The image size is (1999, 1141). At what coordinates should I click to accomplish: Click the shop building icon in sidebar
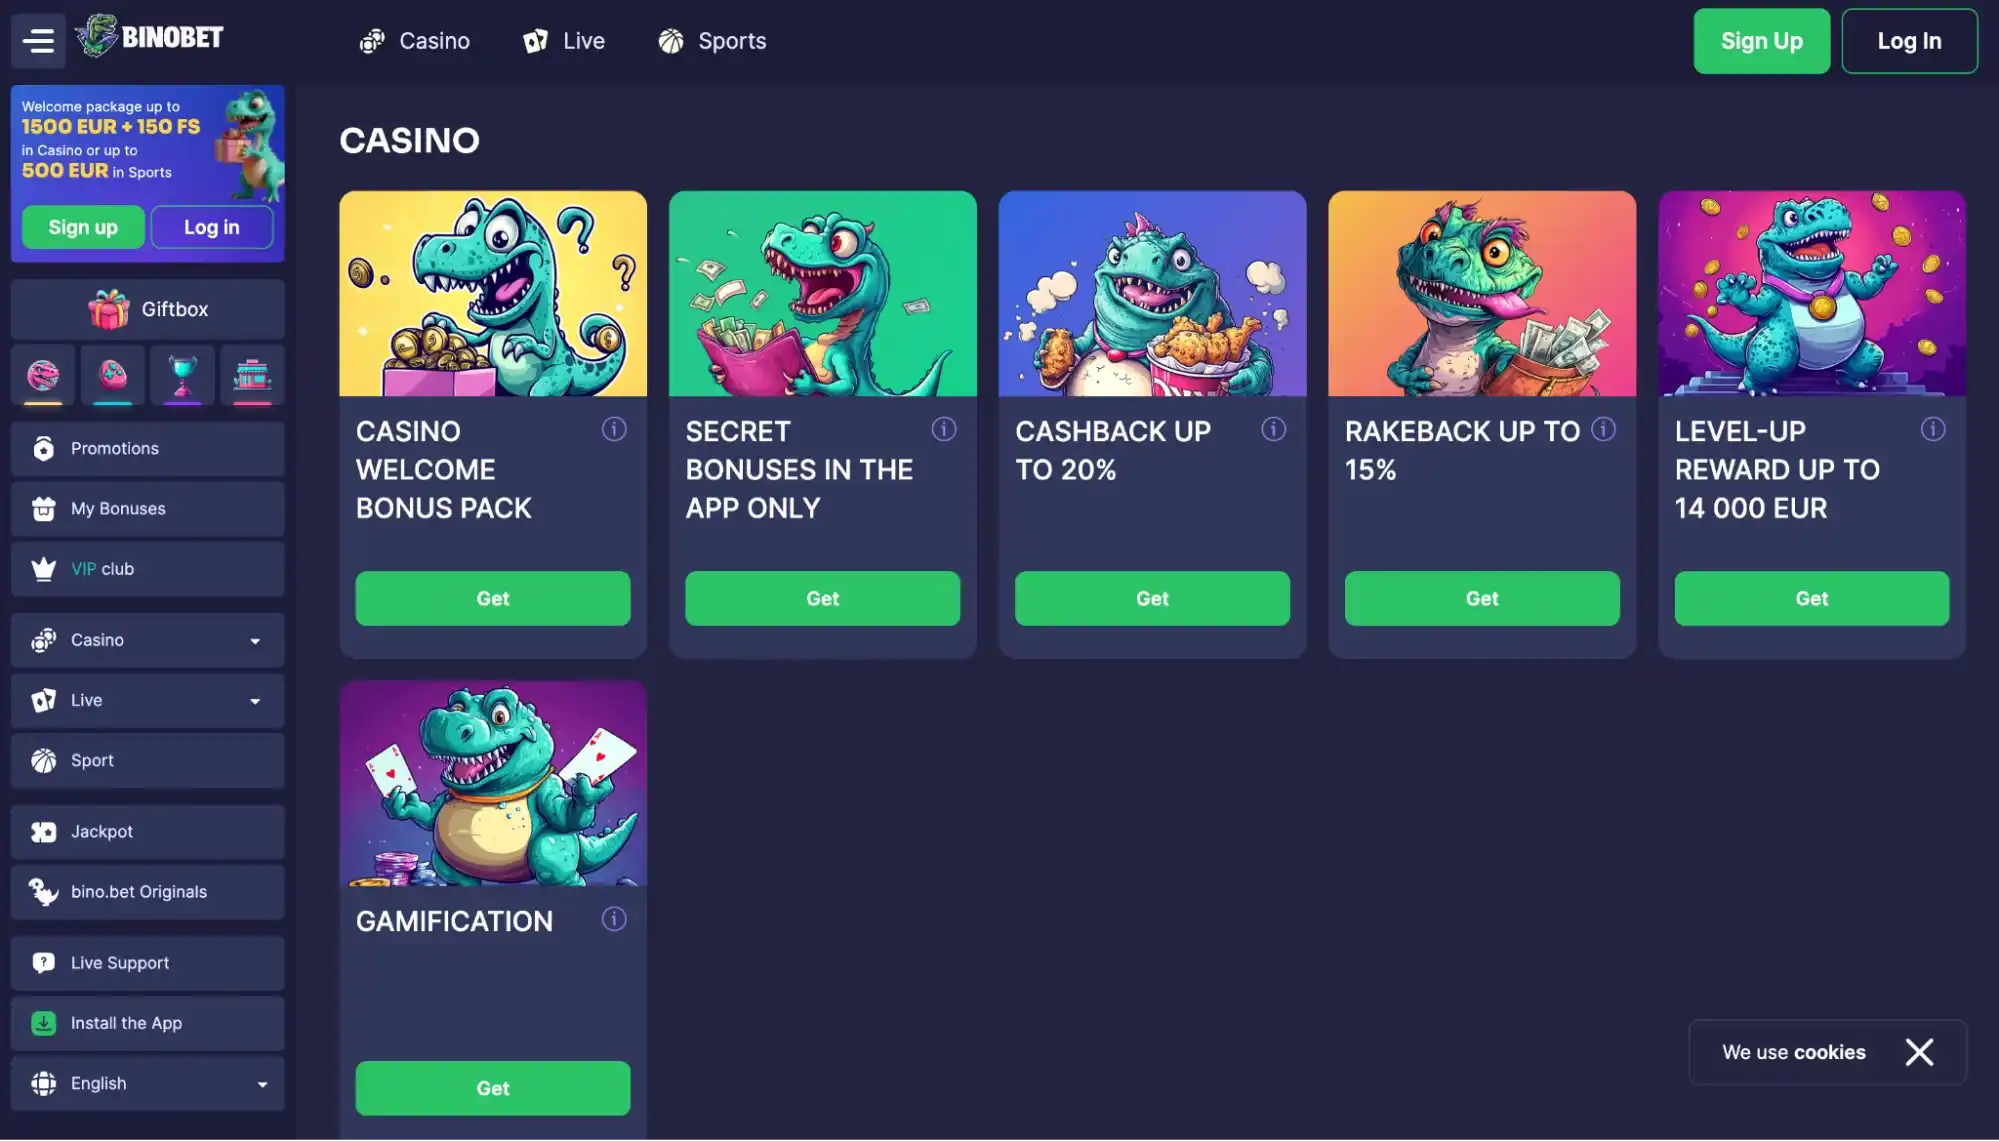(x=252, y=375)
